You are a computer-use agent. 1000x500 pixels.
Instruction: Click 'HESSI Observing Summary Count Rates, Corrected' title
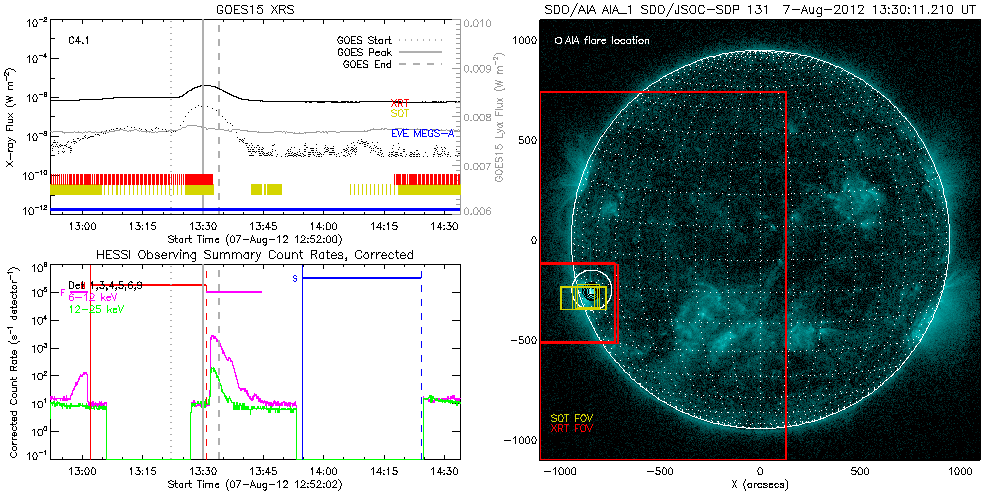pos(255,254)
